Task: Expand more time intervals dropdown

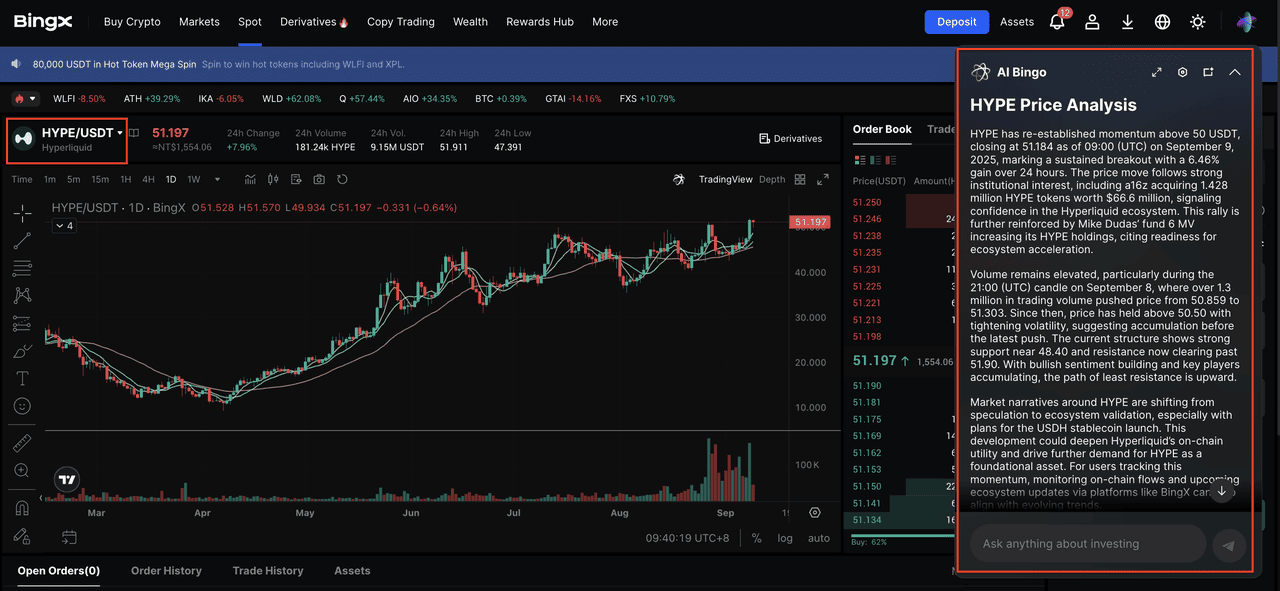Action: pyautogui.click(x=218, y=180)
